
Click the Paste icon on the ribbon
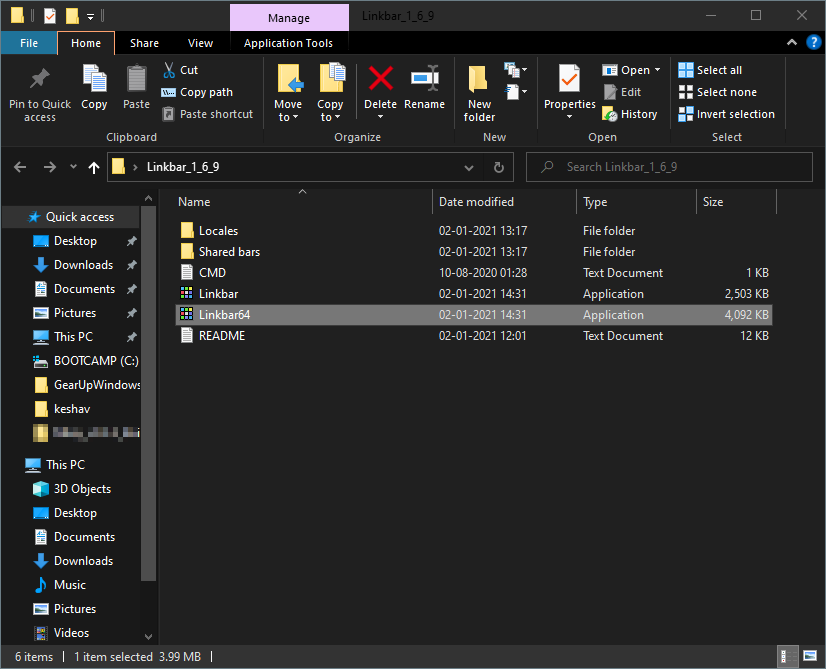pyautogui.click(x=136, y=90)
